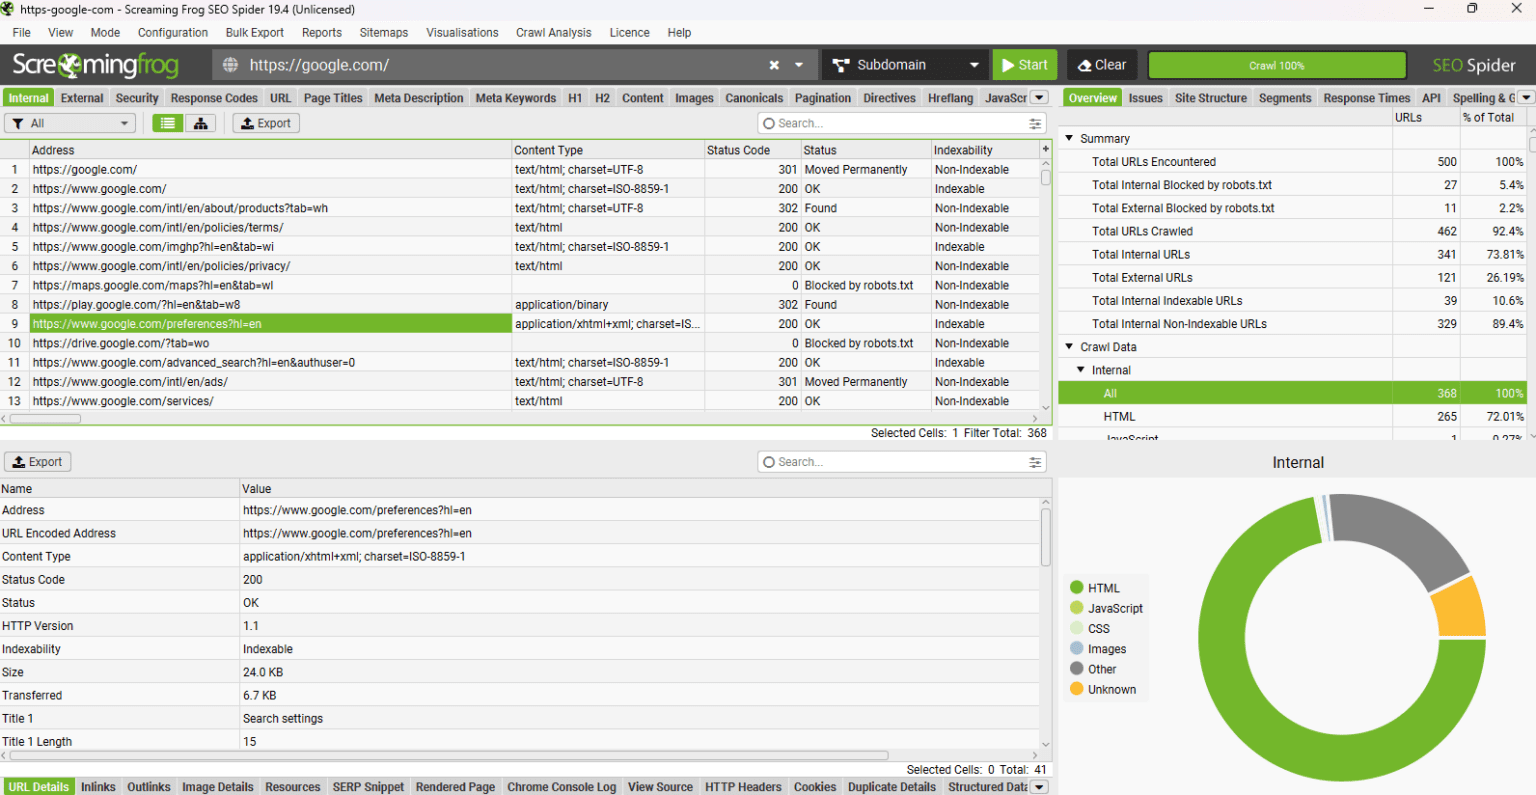This screenshot has width=1536, height=795.
Task: Collapse the Crawl Data tree node
Action: pos(1069,347)
